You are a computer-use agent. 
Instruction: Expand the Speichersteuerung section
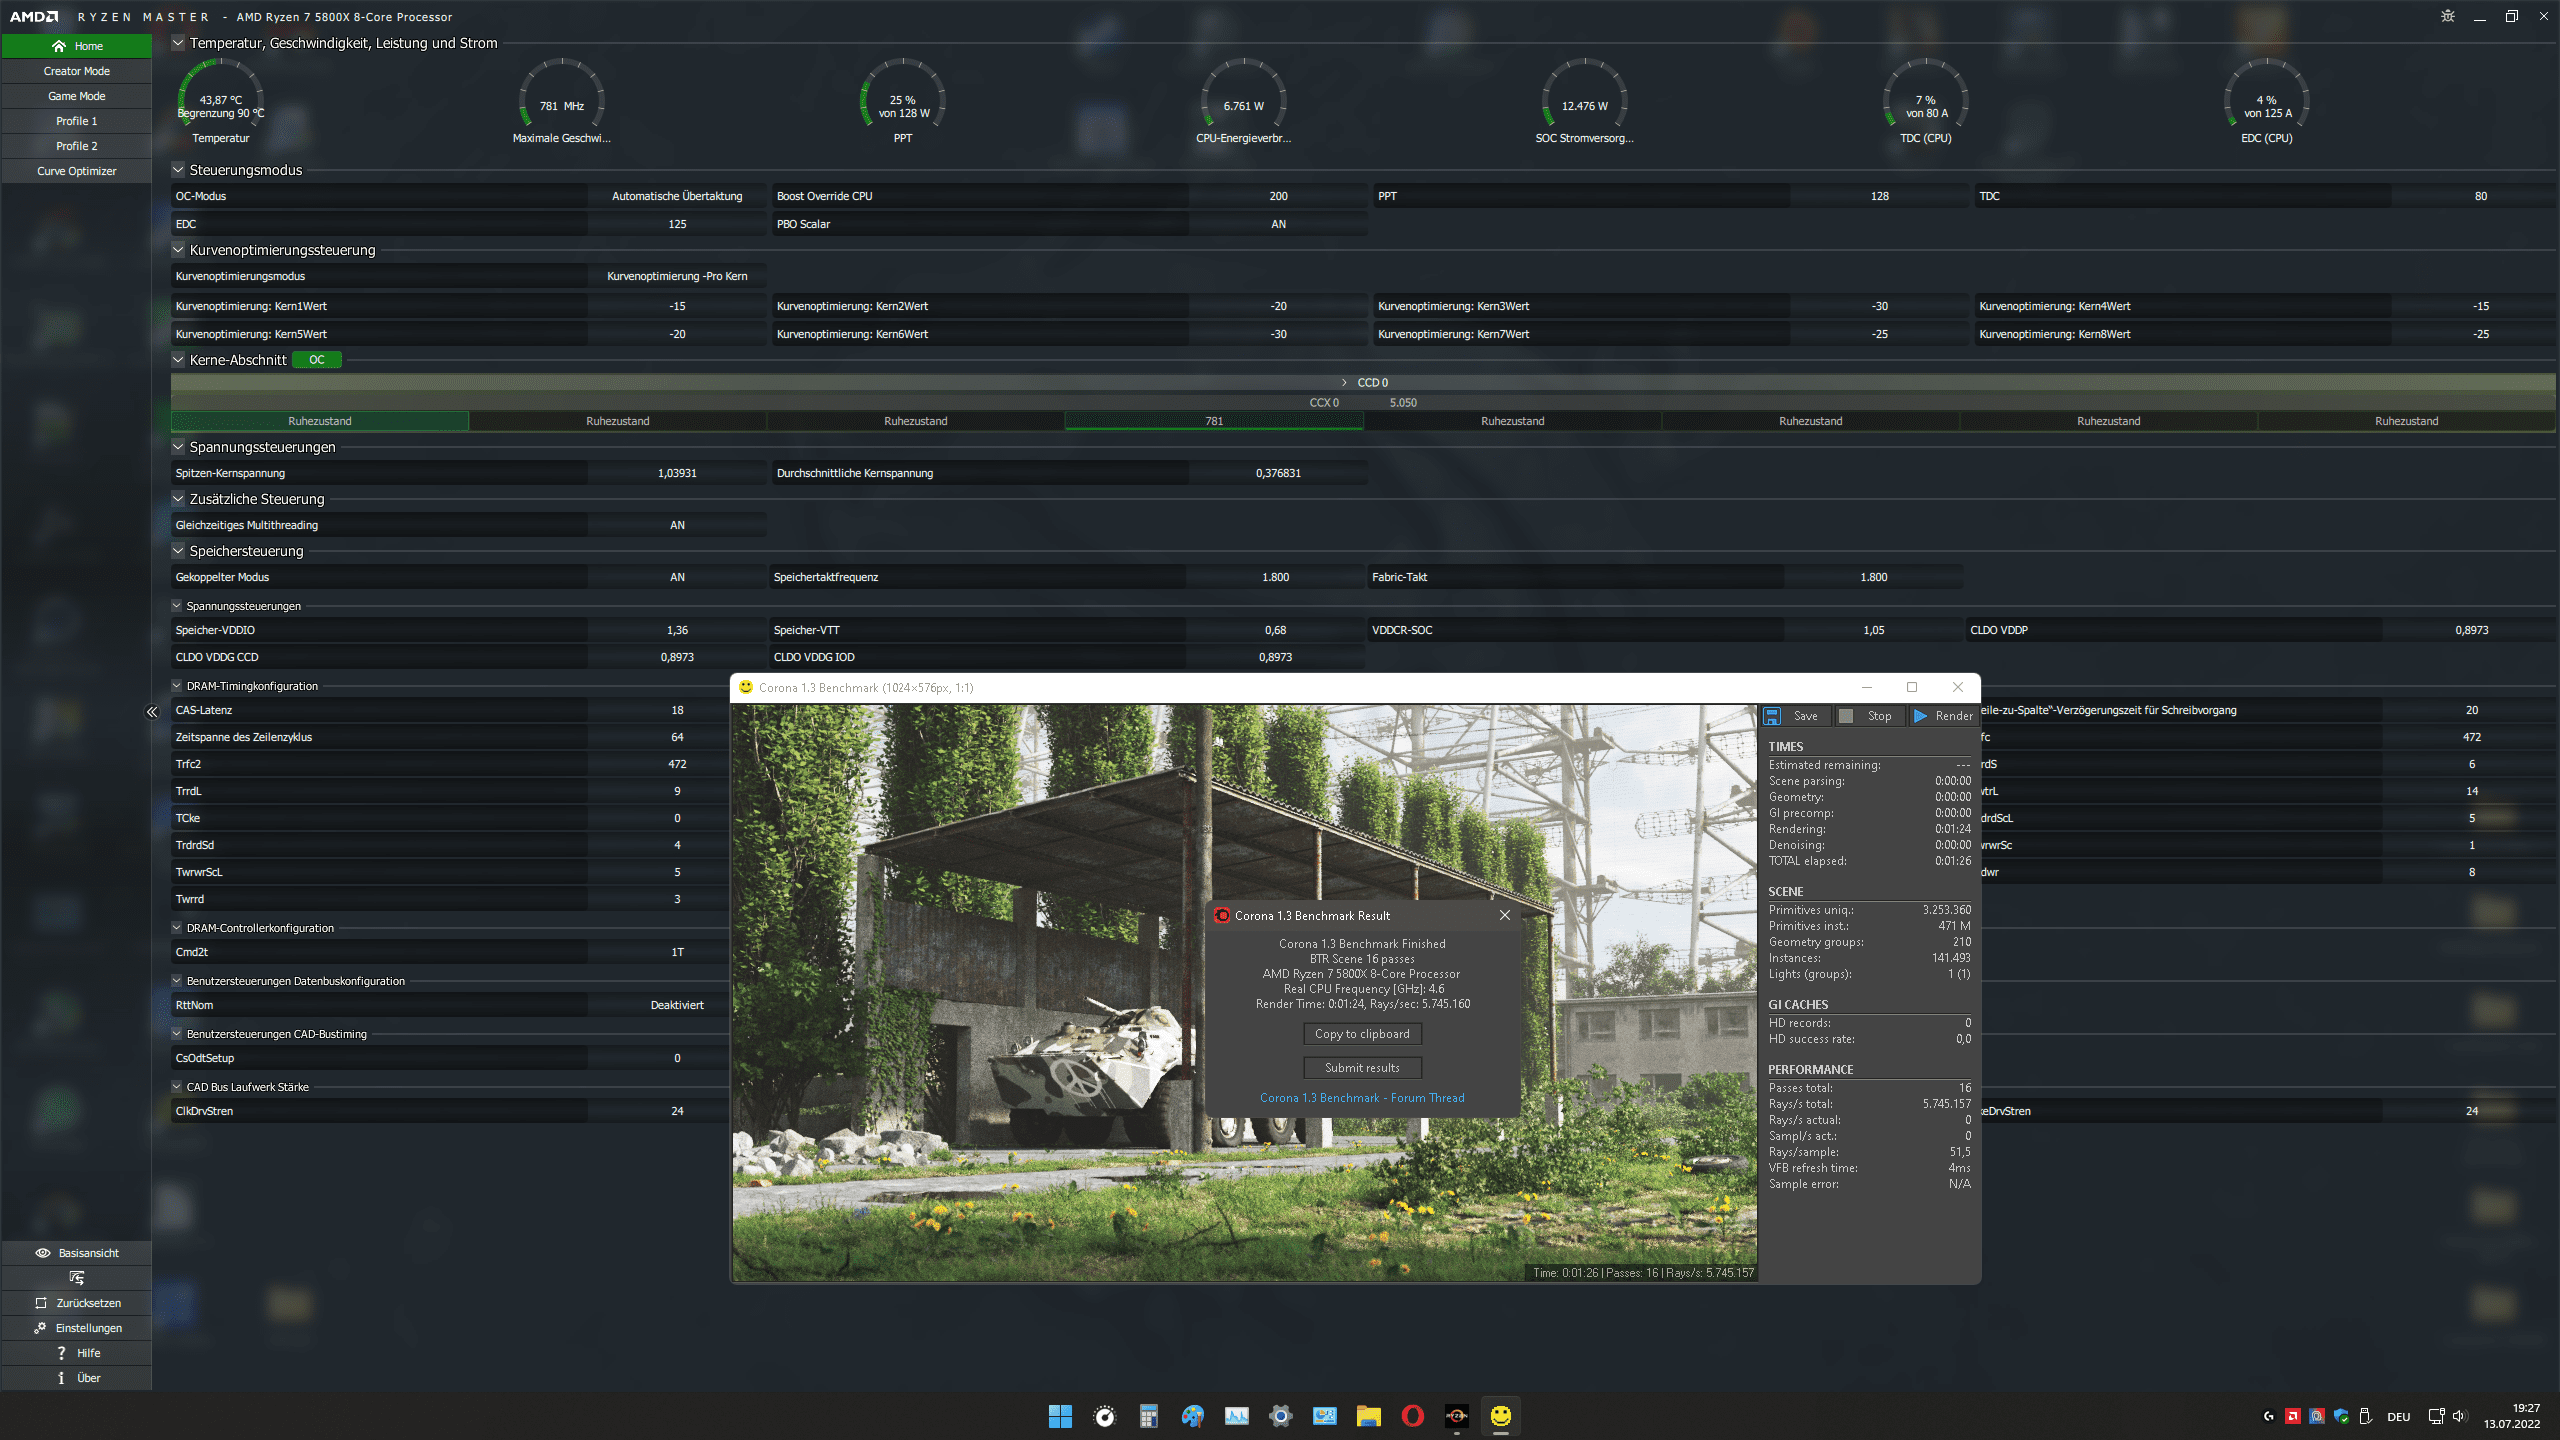coord(178,550)
